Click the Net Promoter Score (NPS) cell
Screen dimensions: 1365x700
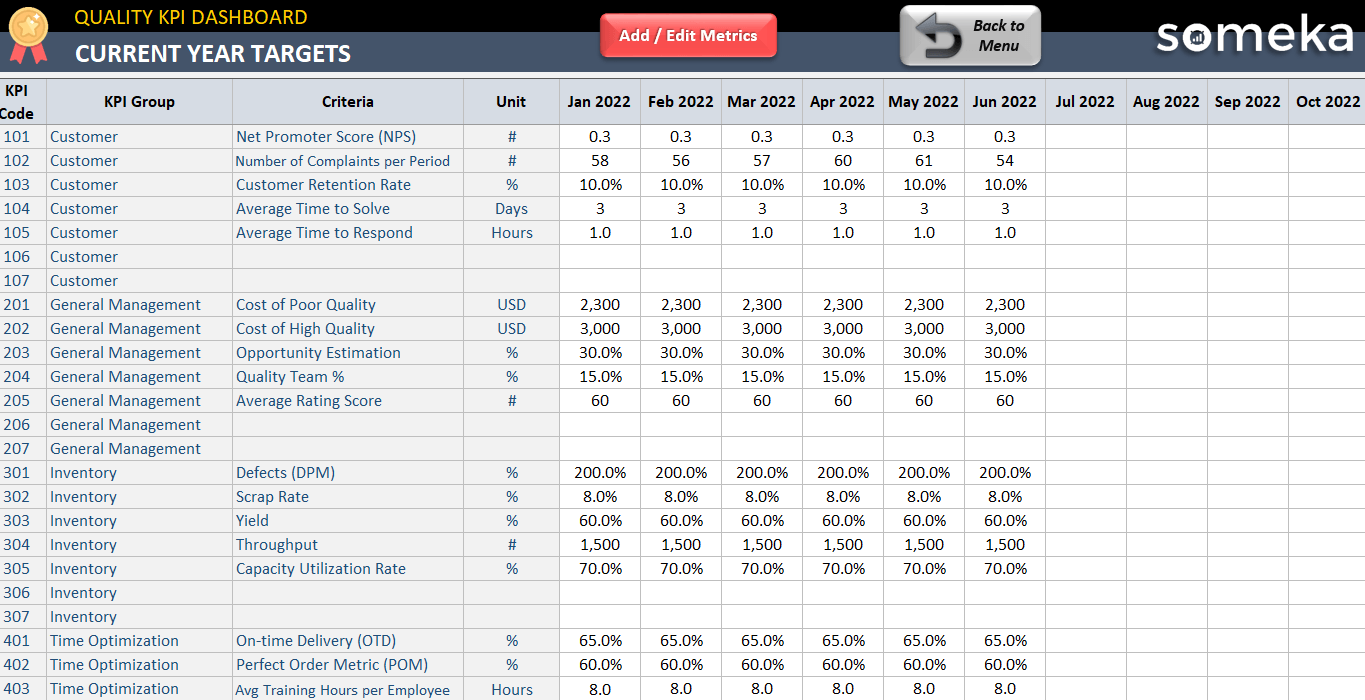pos(348,137)
